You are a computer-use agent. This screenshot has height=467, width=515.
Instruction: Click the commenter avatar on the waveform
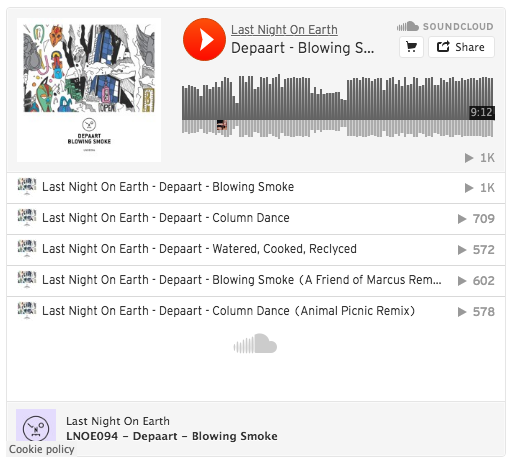pyautogui.click(x=222, y=125)
